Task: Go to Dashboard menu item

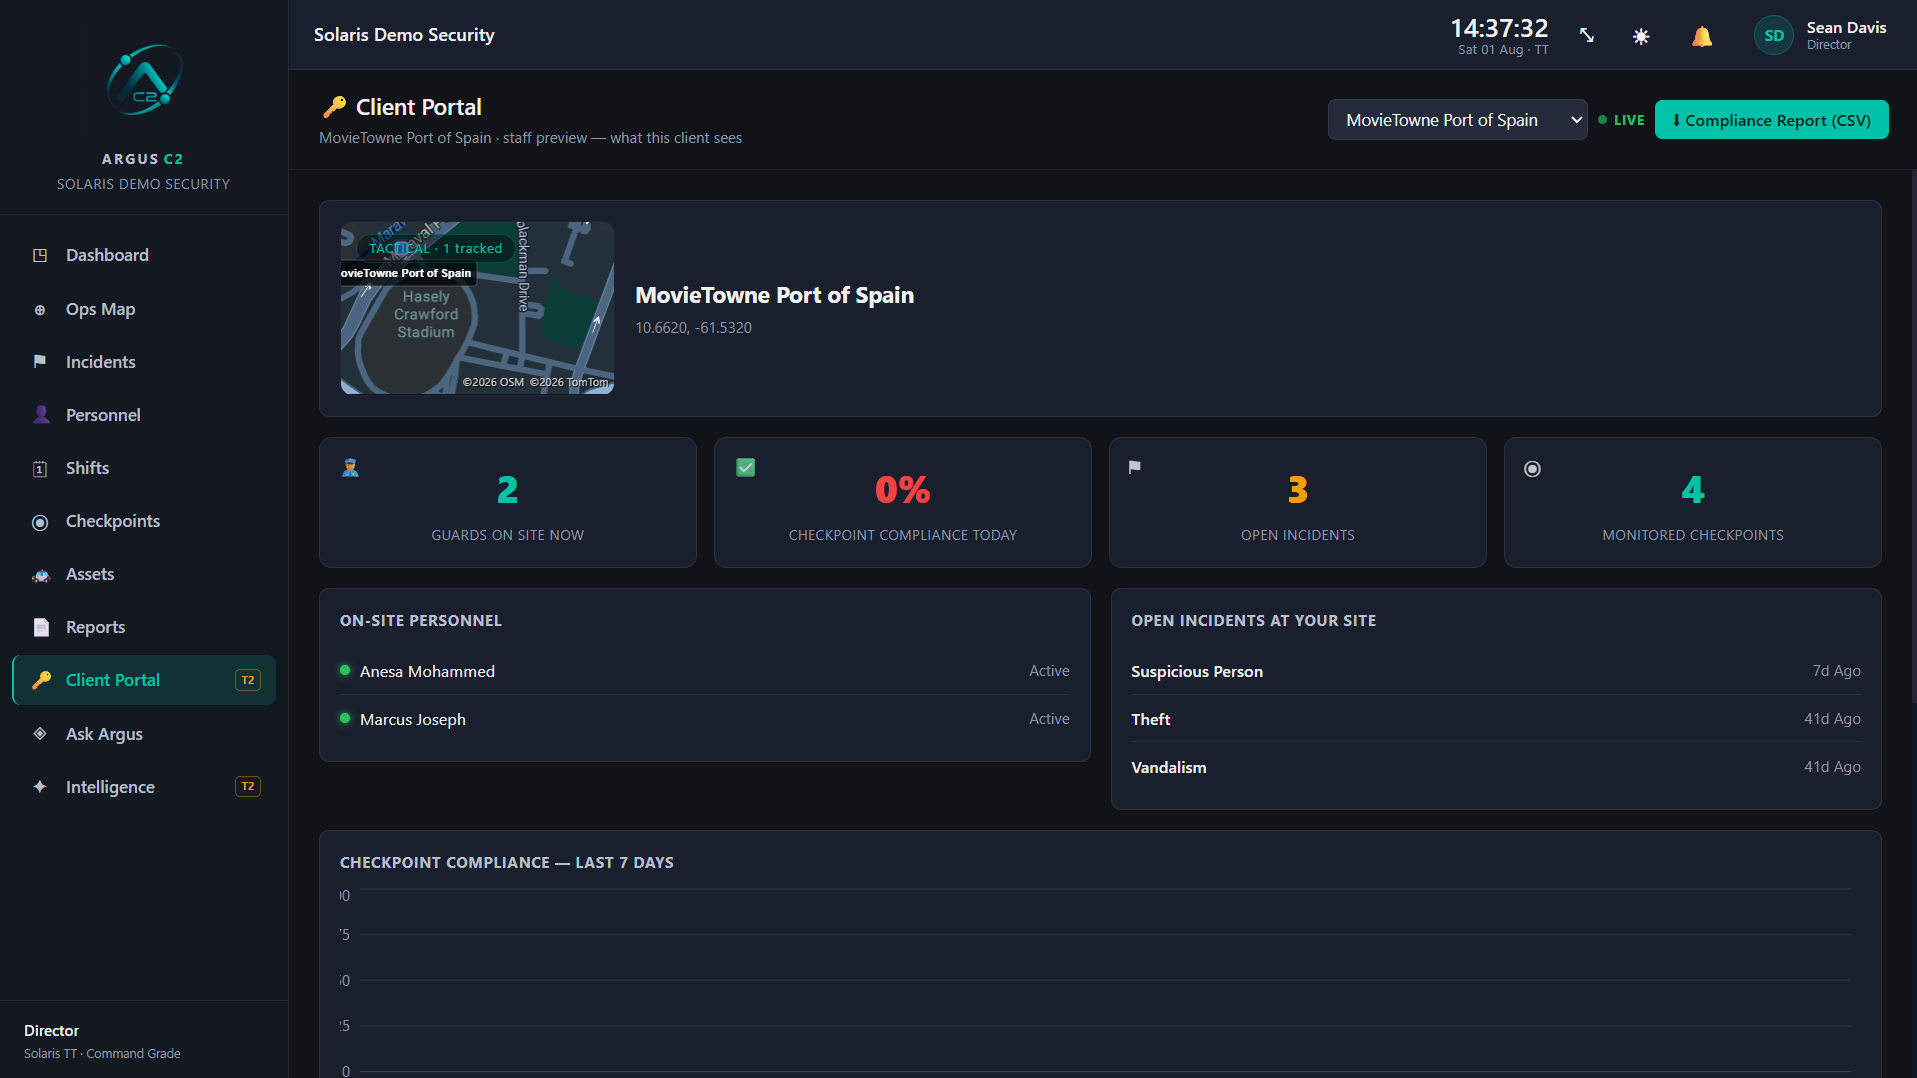Action: click(x=144, y=256)
